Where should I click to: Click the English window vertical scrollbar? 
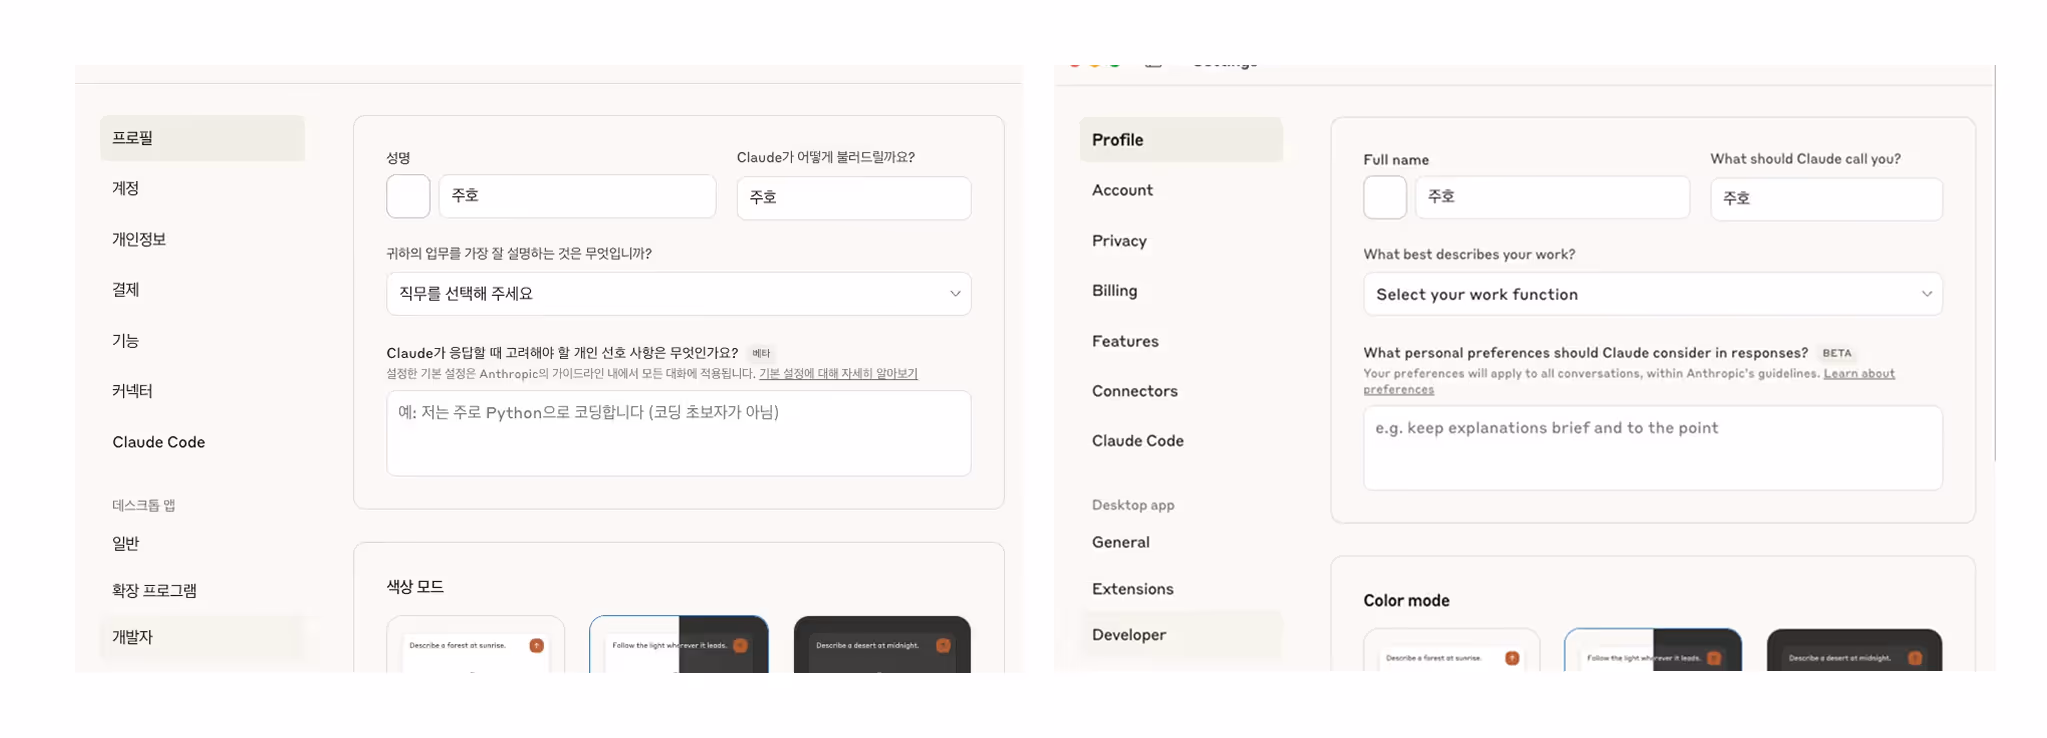point(1995,263)
